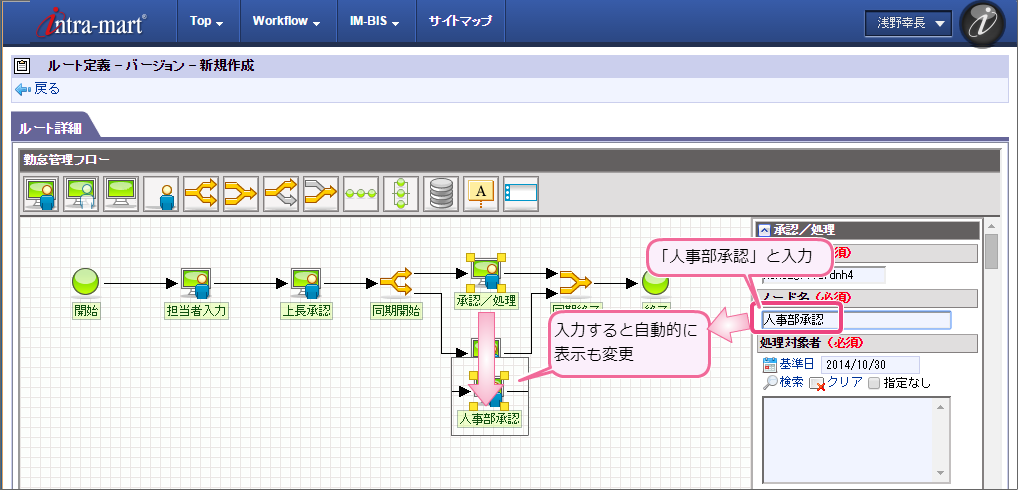The height and width of the screenshot is (490, 1018).
Task: Open the 浅野幸長 user dropdown
Action: [x=908, y=23]
